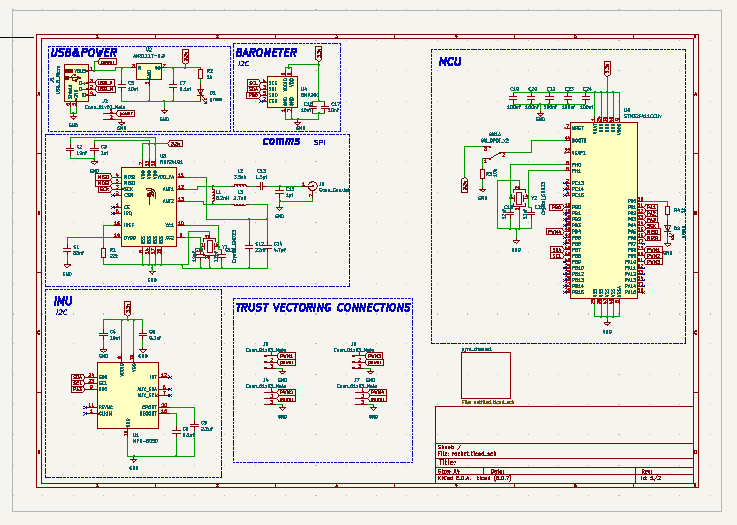This screenshot has width=737, height=525.
Task: Select resistor R2 above LED D1
Action: tap(201, 74)
